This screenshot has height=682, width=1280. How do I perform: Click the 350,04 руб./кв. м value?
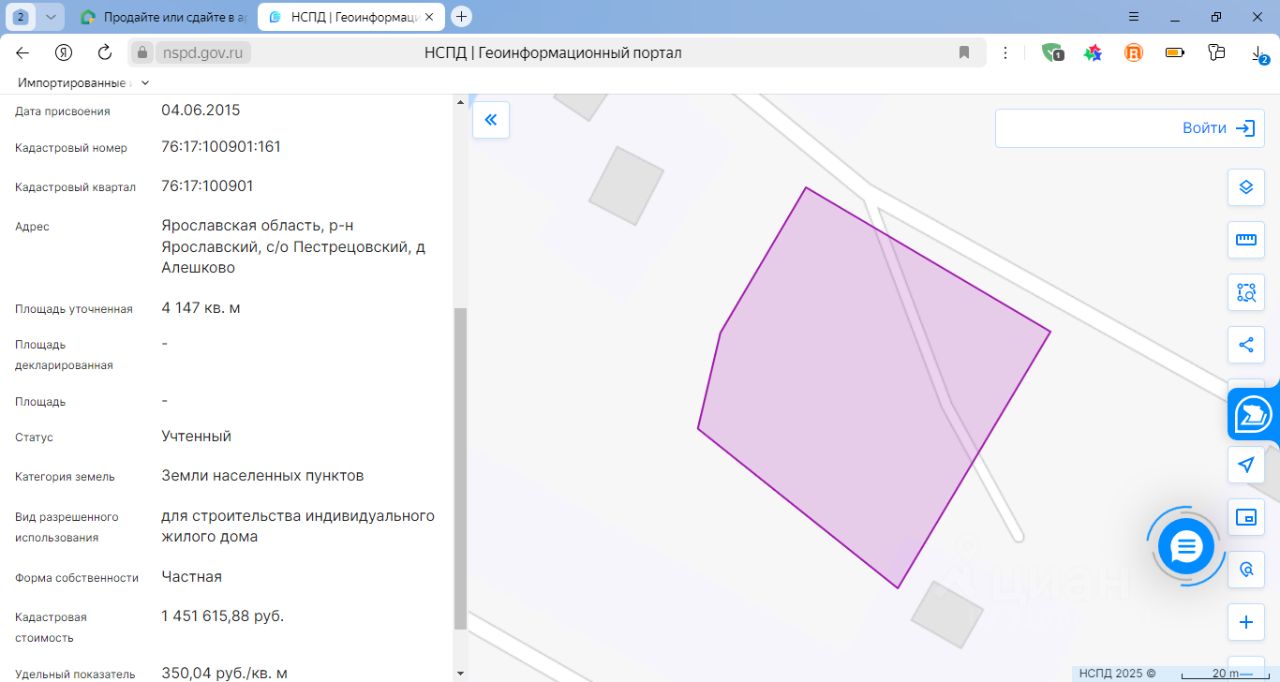click(x=224, y=673)
